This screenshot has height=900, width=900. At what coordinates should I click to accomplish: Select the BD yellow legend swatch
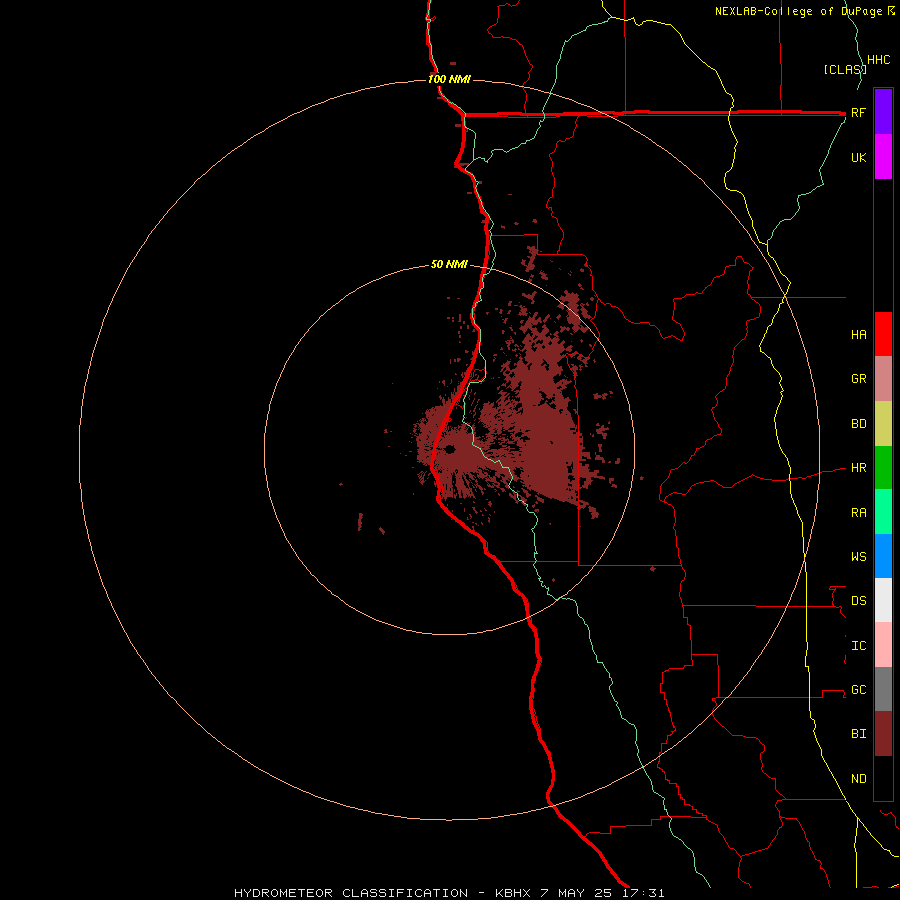tap(883, 424)
